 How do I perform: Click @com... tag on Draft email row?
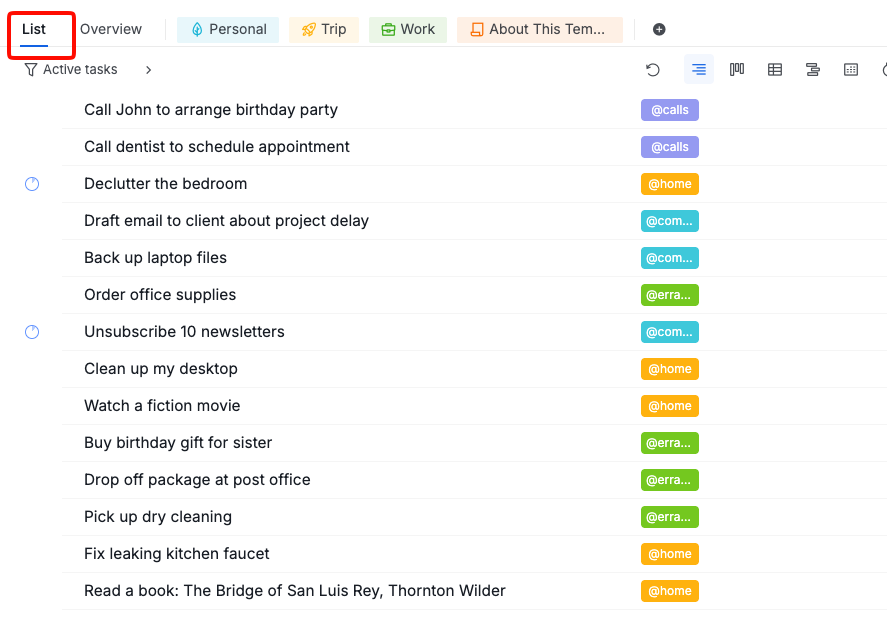point(670,221)
